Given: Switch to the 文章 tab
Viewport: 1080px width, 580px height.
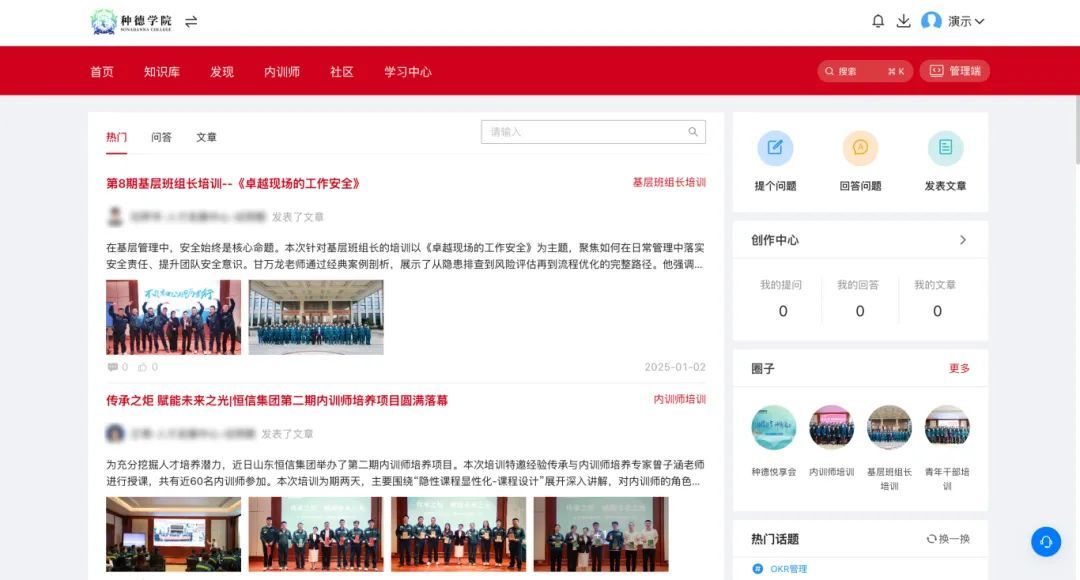Looking at the screenshot, I should coord(206,138).
